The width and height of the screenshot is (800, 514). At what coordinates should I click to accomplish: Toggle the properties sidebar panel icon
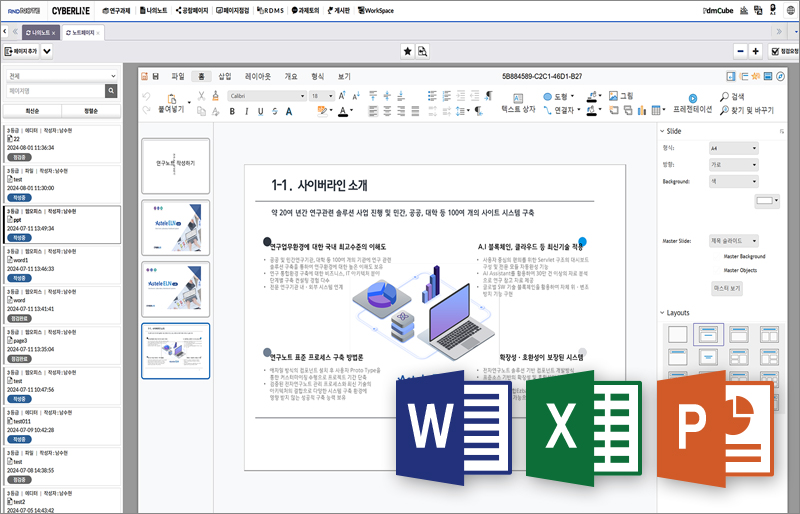731,76
